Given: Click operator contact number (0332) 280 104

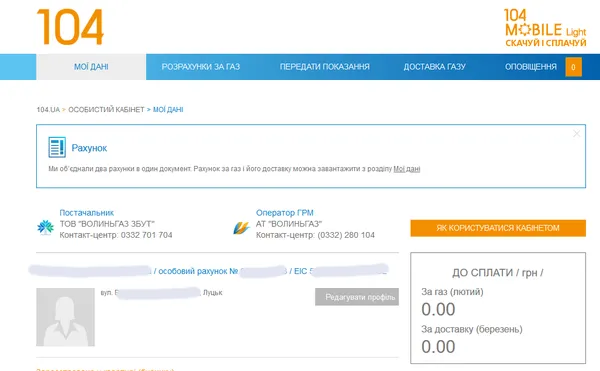Looking at the screenshot, I should click(346, 235).
